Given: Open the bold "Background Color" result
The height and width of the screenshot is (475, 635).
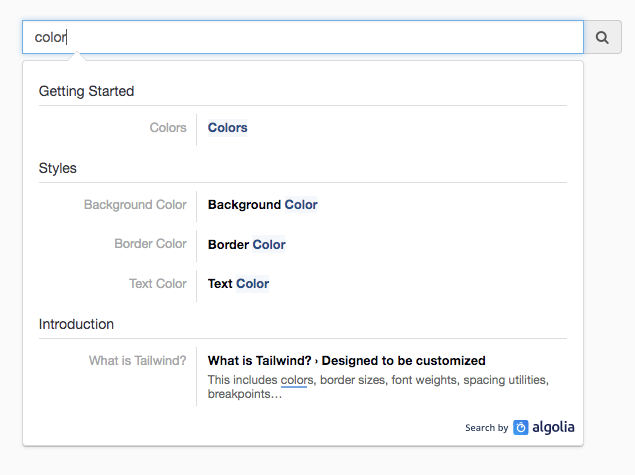Looking at the screenshot, I should click(x=263, y=205).
